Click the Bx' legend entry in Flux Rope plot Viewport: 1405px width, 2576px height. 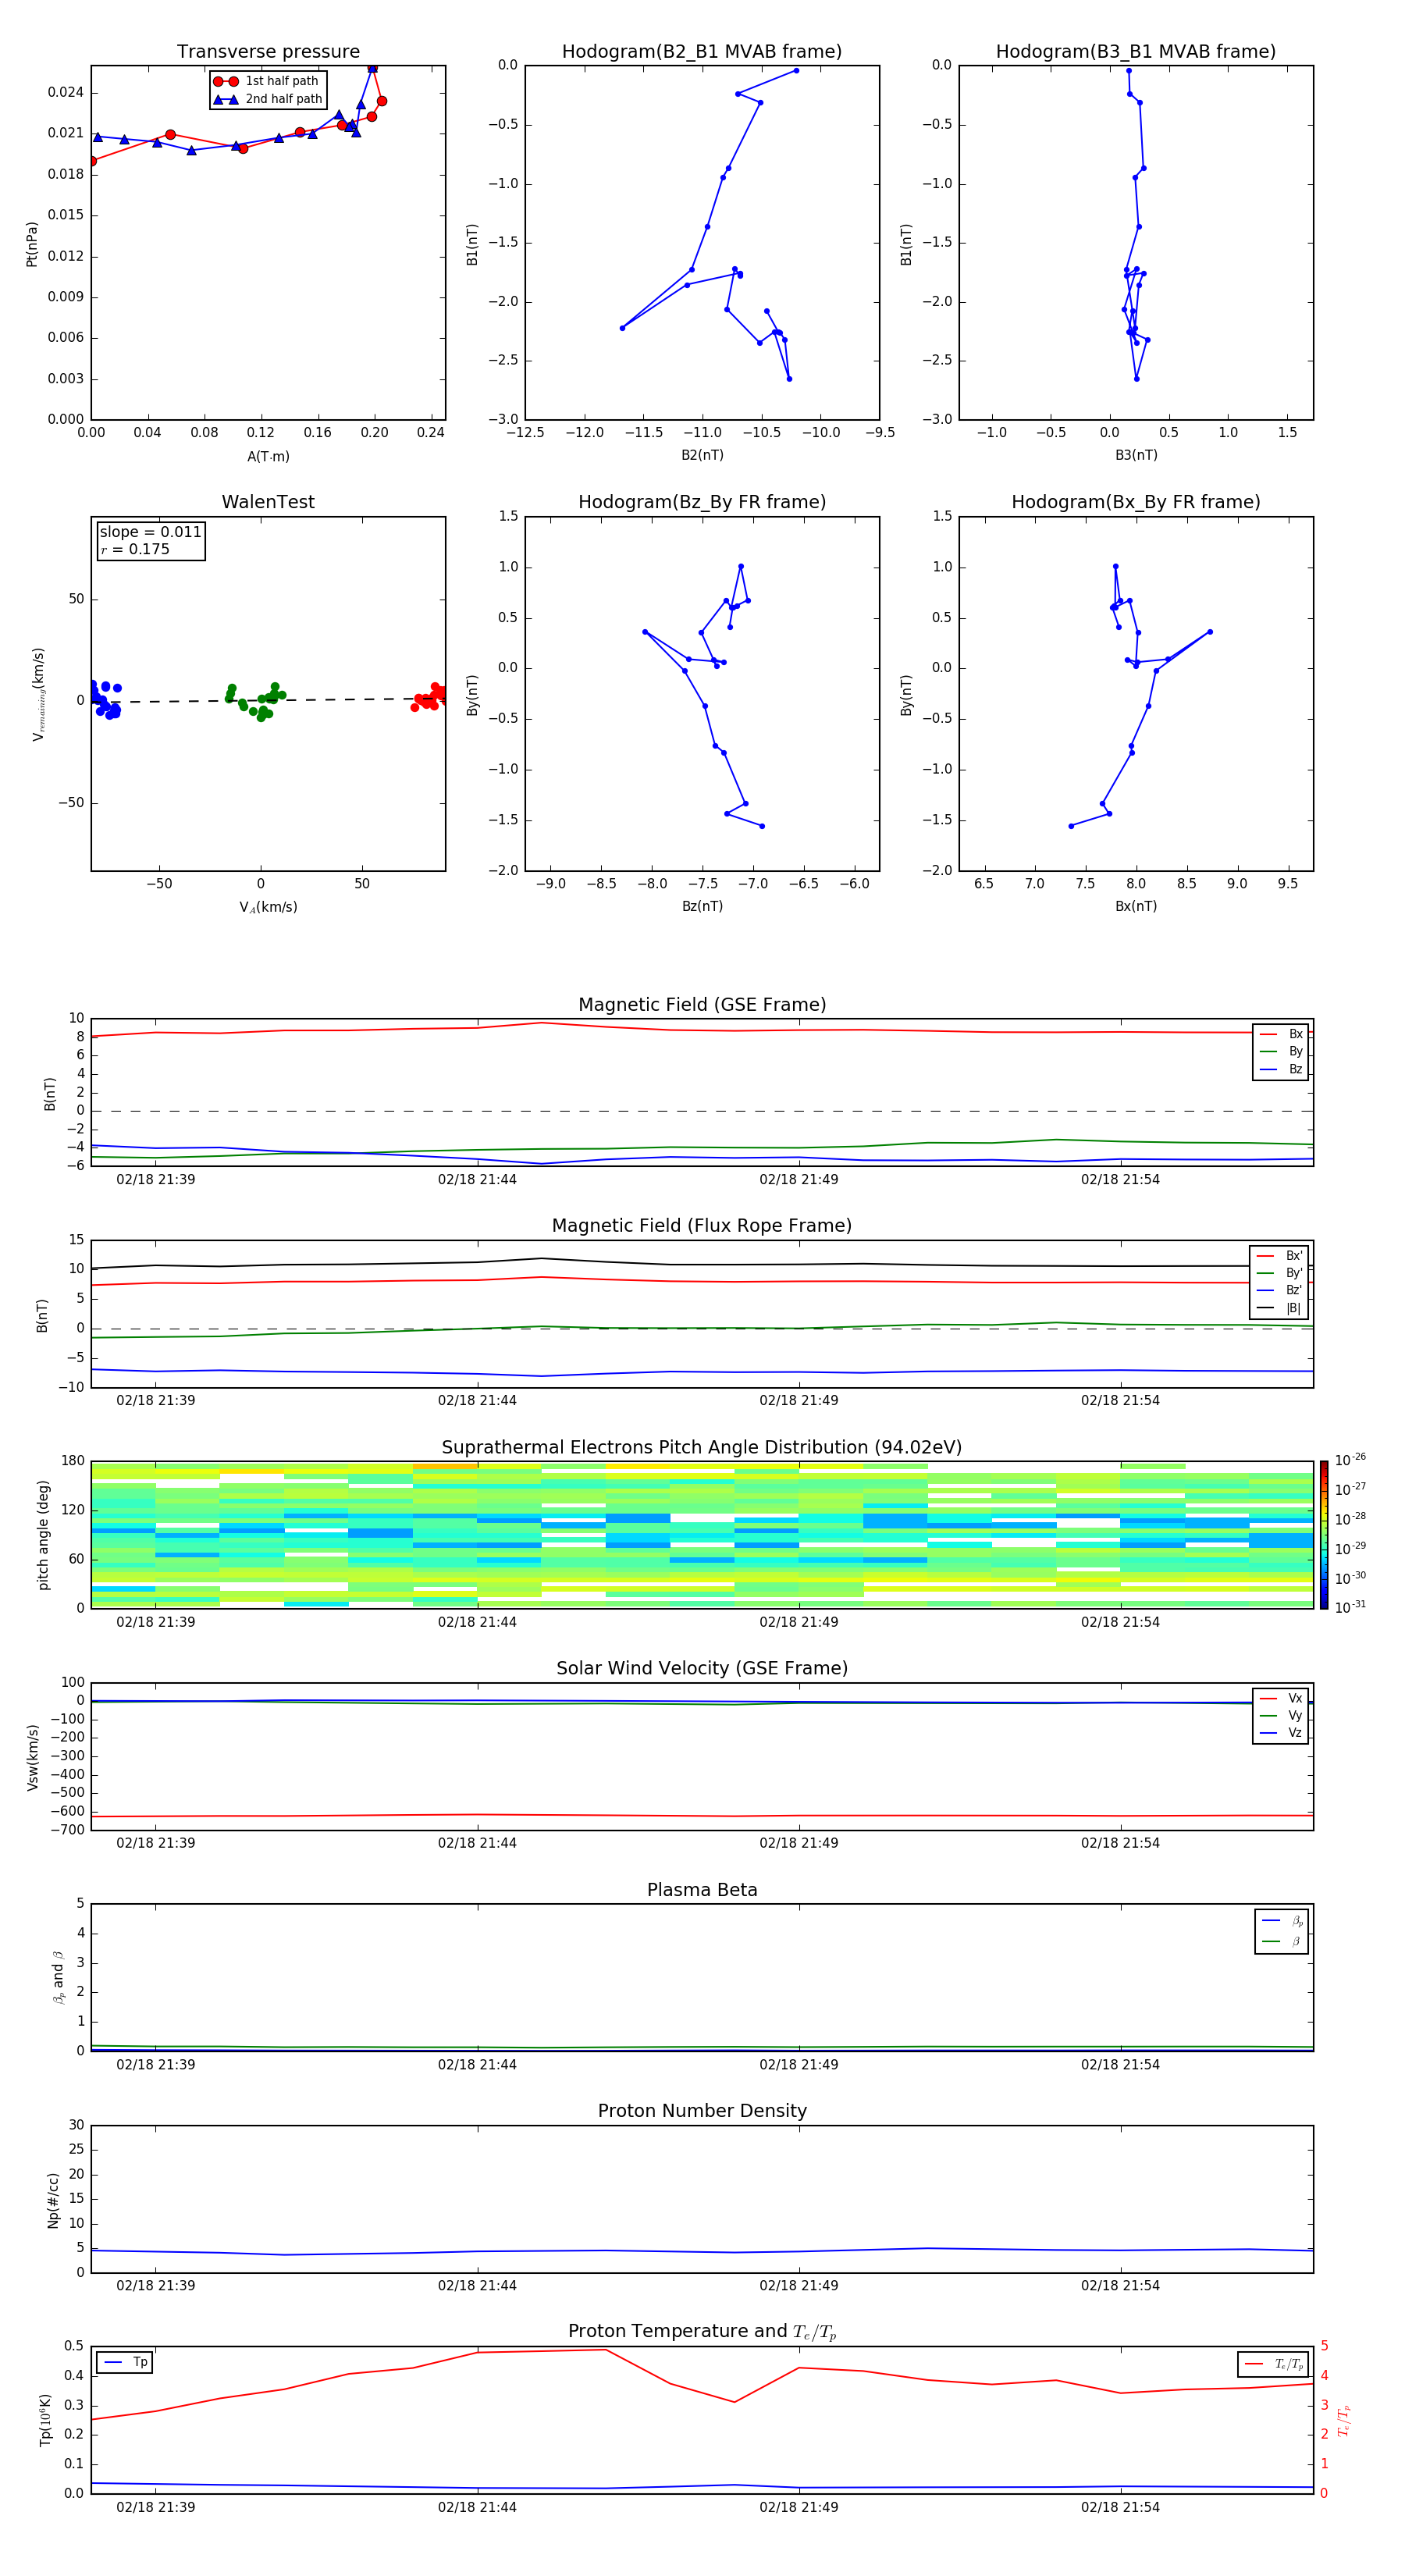pyautogui.click(x=1279, y=1256)
